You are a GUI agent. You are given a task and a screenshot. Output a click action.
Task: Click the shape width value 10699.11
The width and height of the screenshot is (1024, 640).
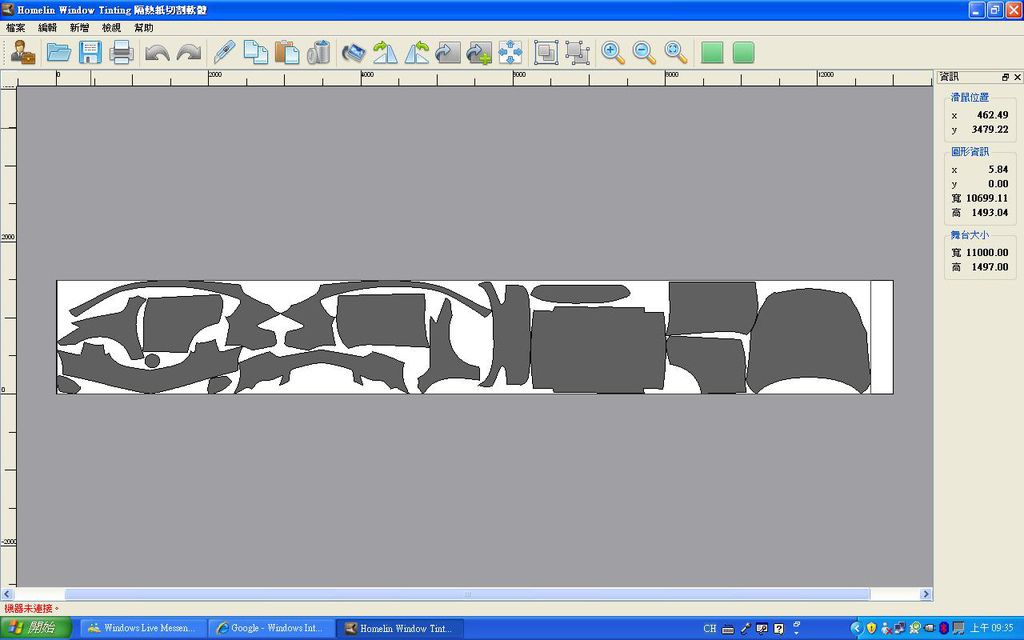coord(987,198)
